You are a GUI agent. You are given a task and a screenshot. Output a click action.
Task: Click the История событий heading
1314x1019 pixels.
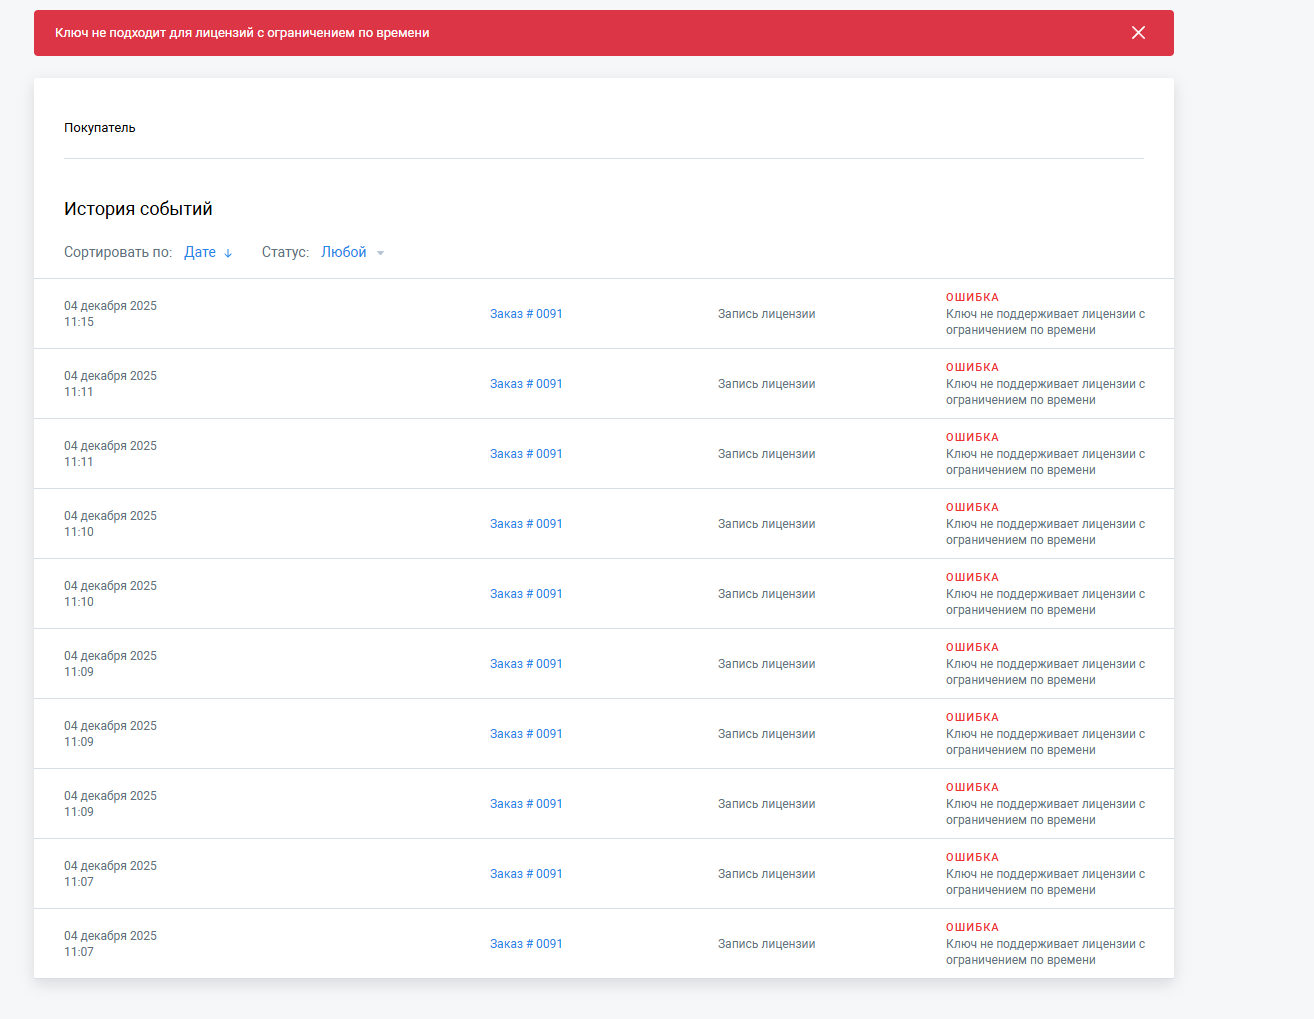138,209
